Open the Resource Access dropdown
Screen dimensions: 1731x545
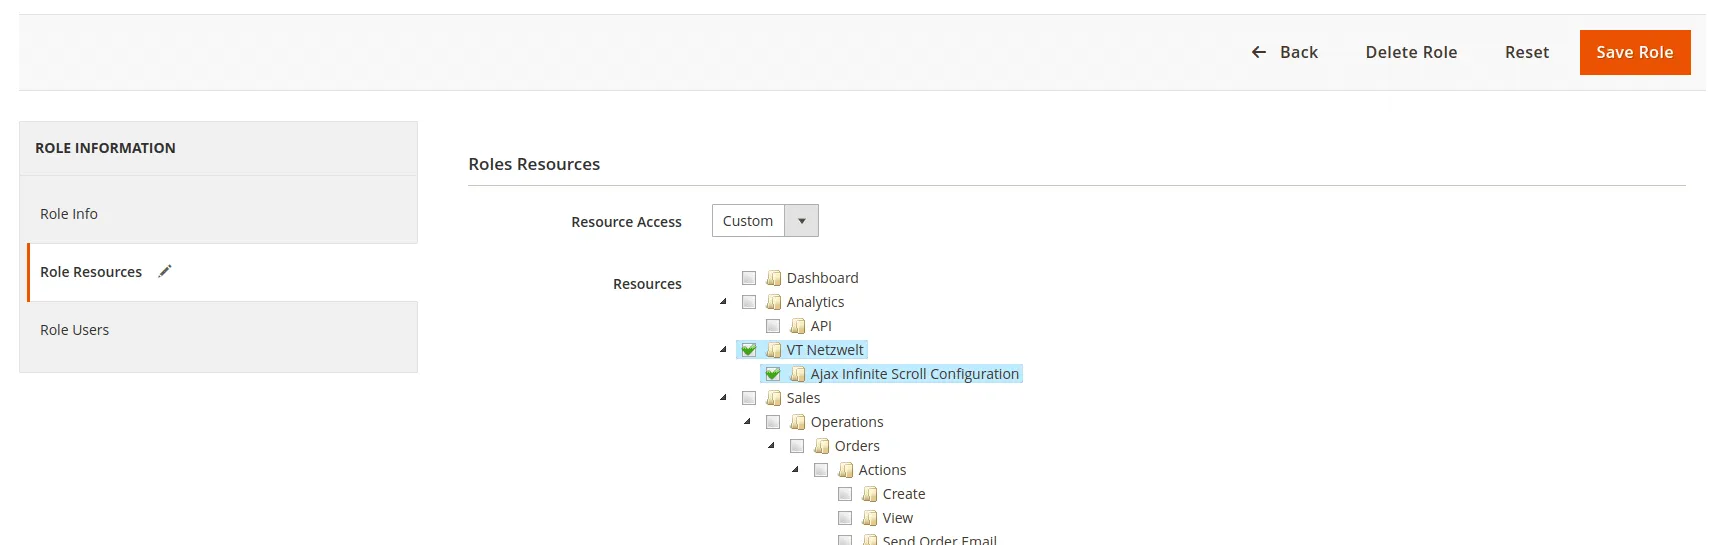pos(765,221)
